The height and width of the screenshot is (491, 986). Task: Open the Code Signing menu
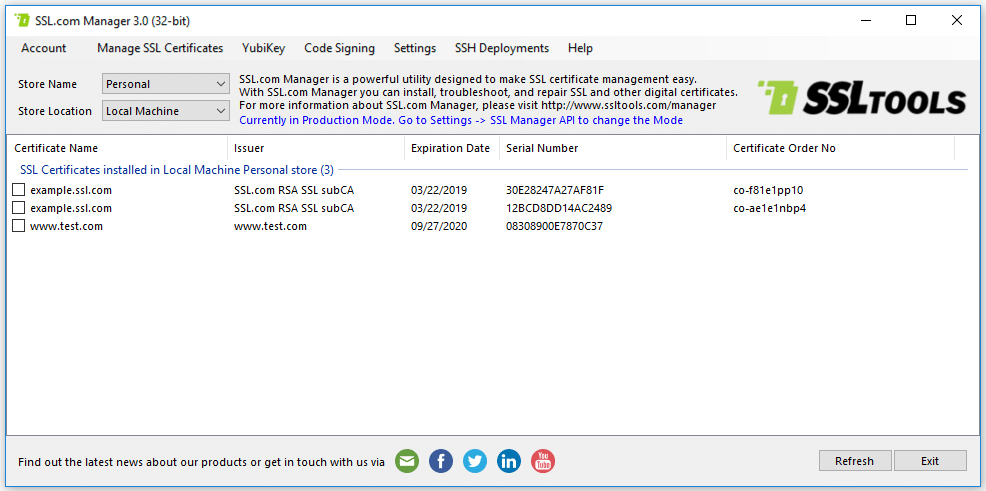pyautogui.click(x=339, y=48)
